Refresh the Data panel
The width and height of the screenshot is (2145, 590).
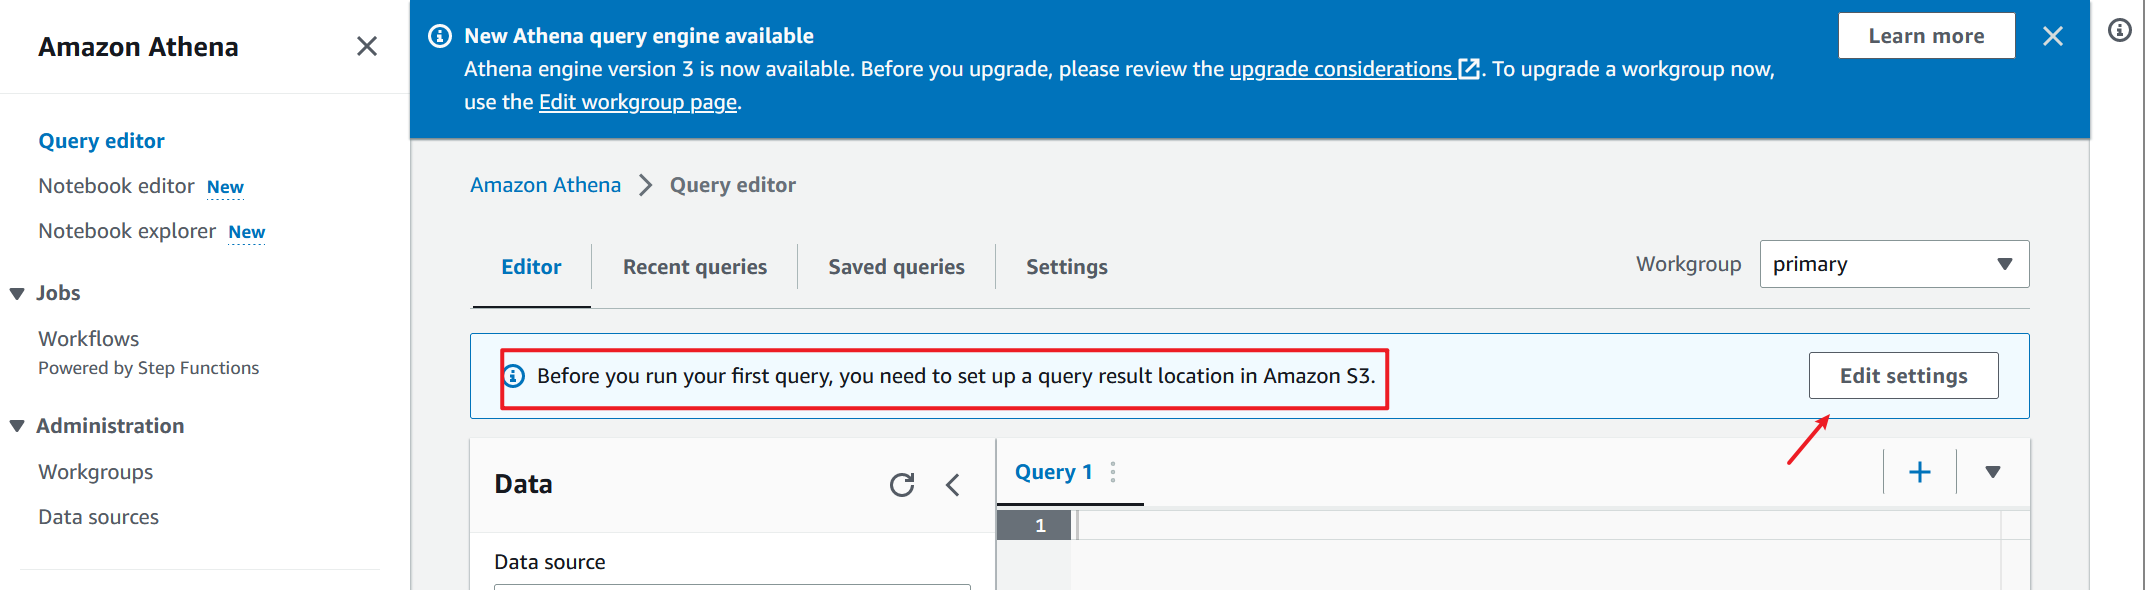[x=902, y=485]
